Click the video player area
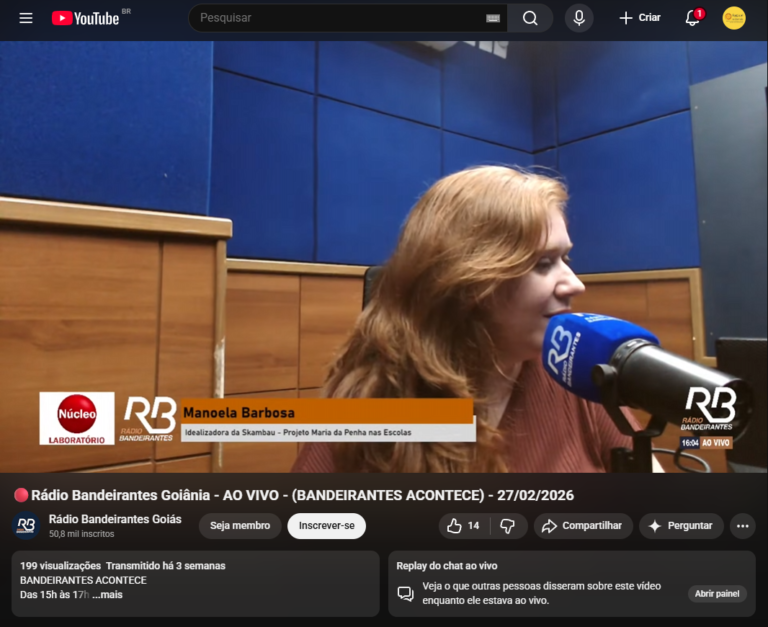 (384, 256)
